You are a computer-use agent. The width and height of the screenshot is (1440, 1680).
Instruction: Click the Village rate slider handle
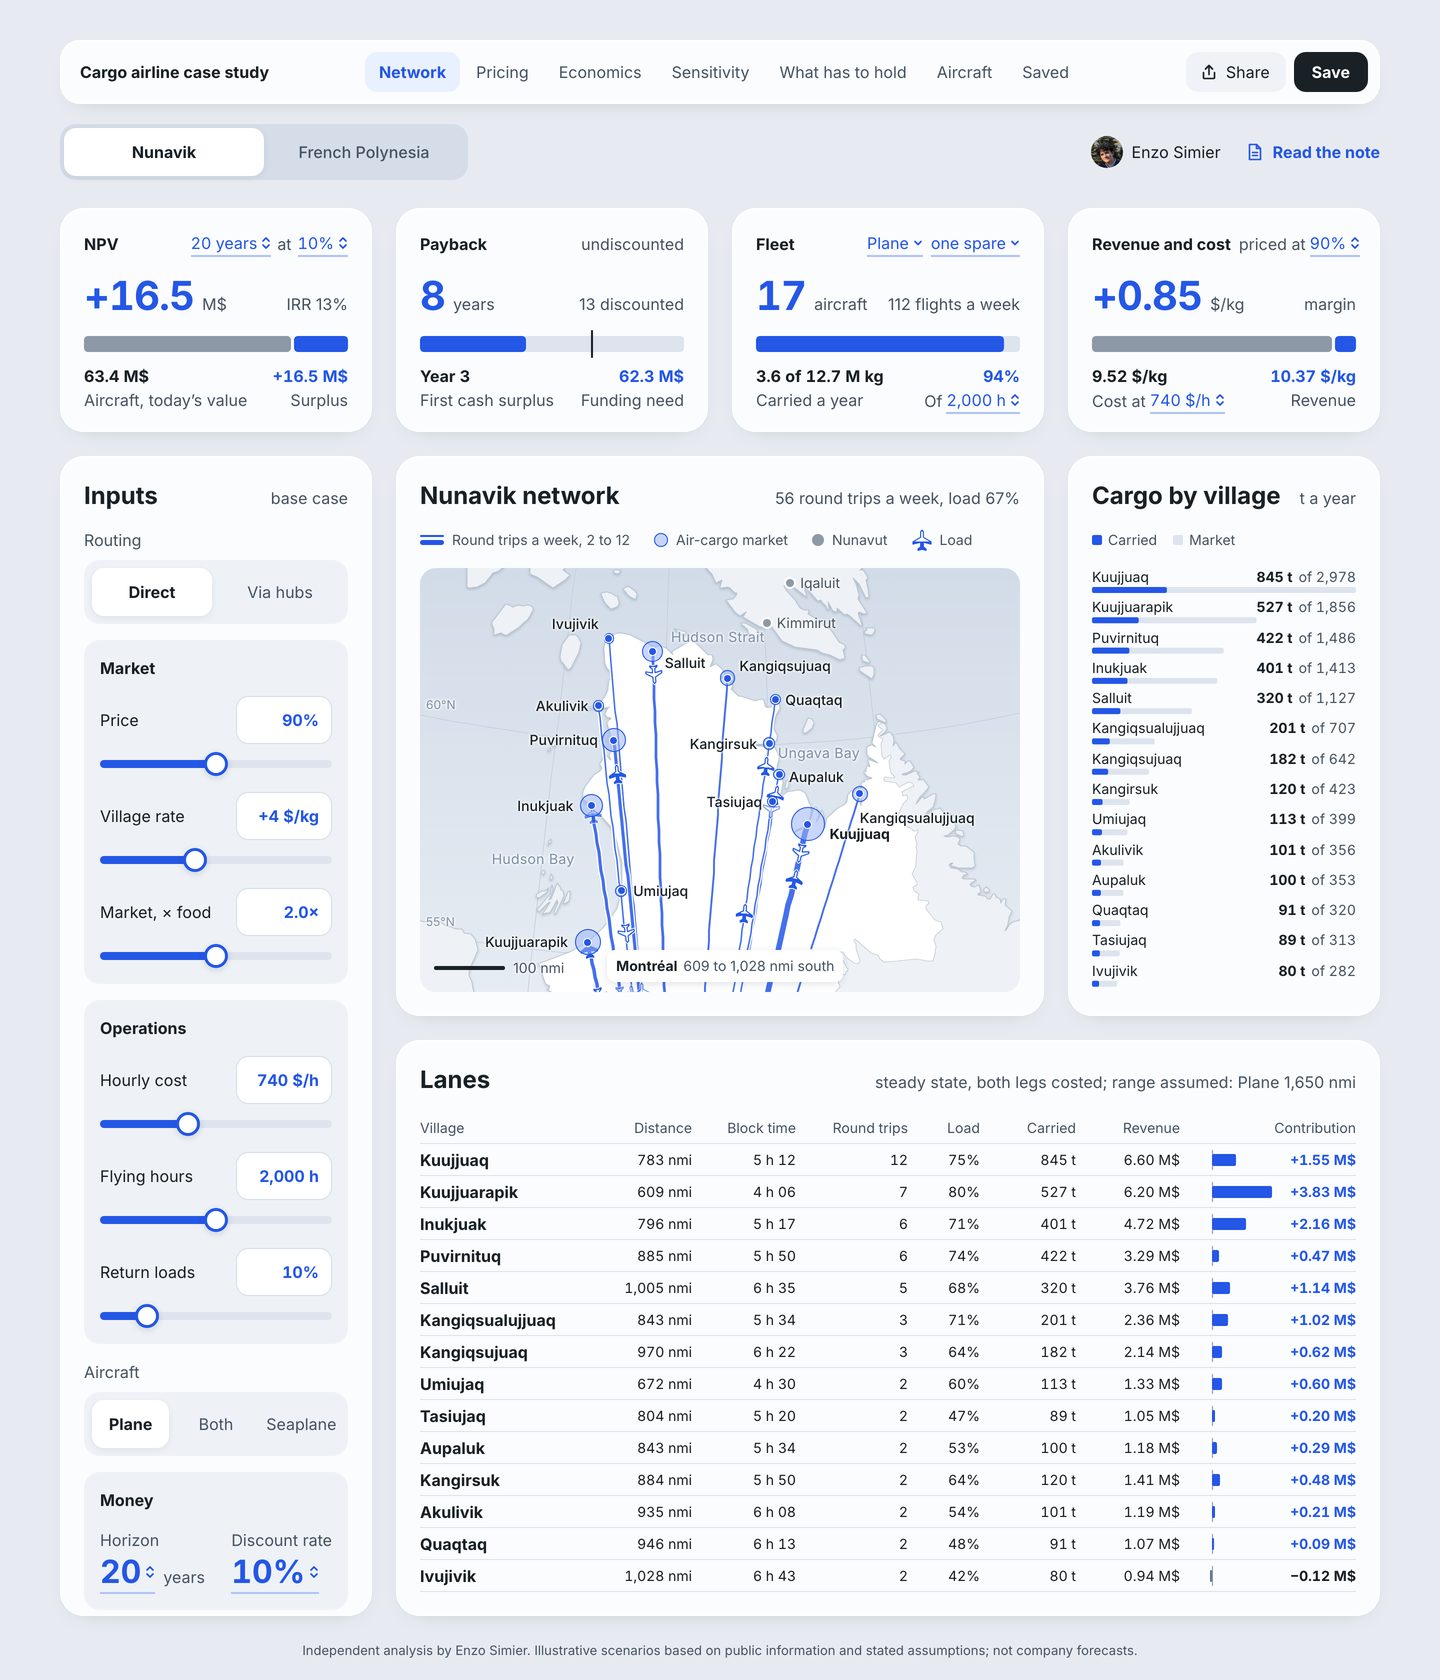195,860
